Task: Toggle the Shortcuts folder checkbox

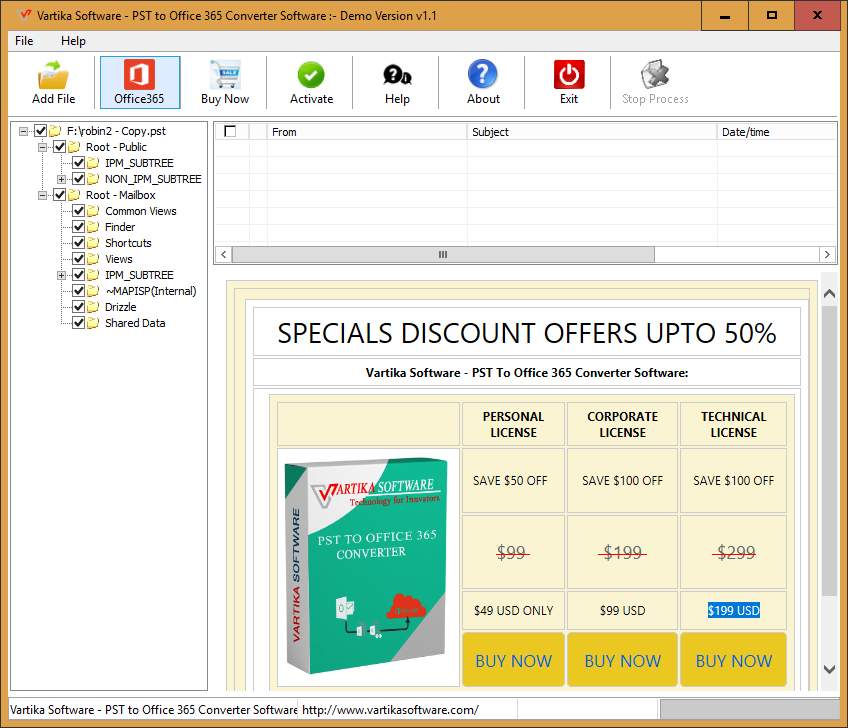Action: pos(78,243)
